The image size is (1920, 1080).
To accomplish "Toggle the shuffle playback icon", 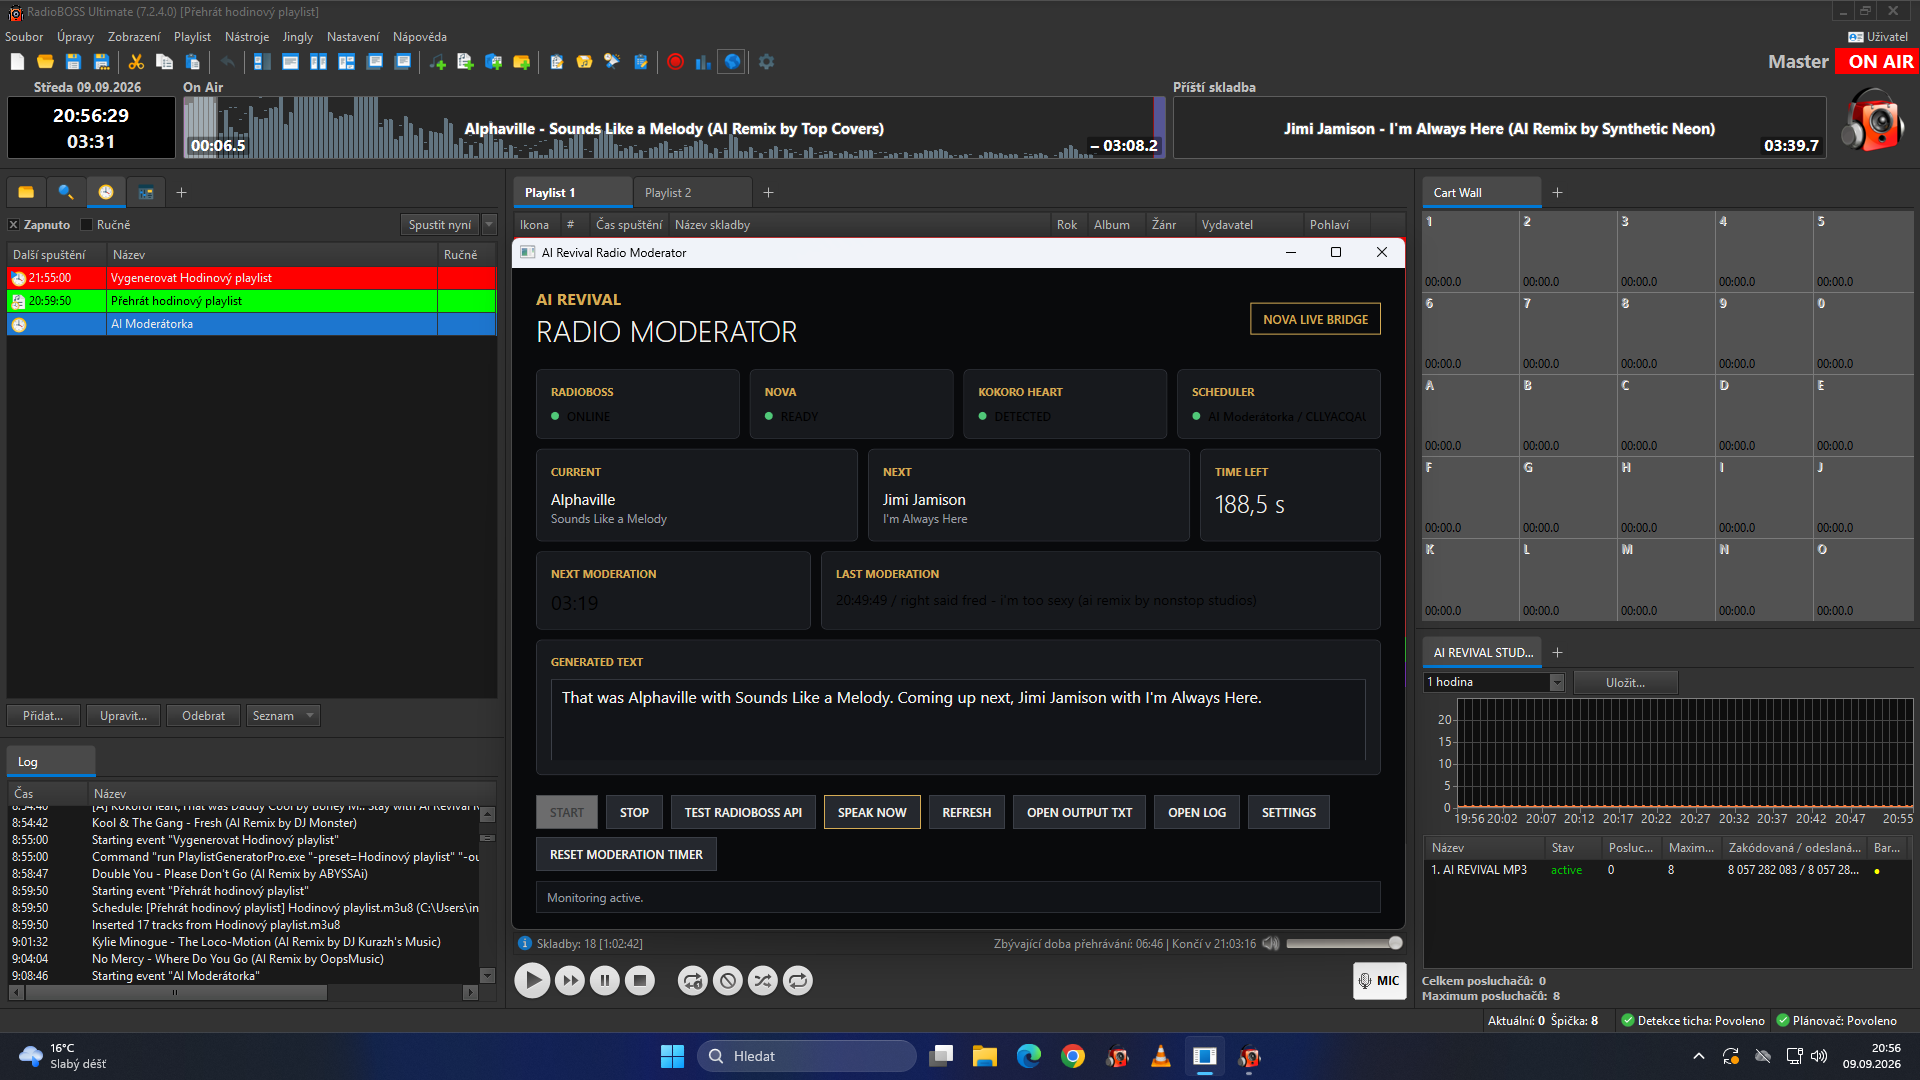I will pyautogui.click(x=763, y=981).
